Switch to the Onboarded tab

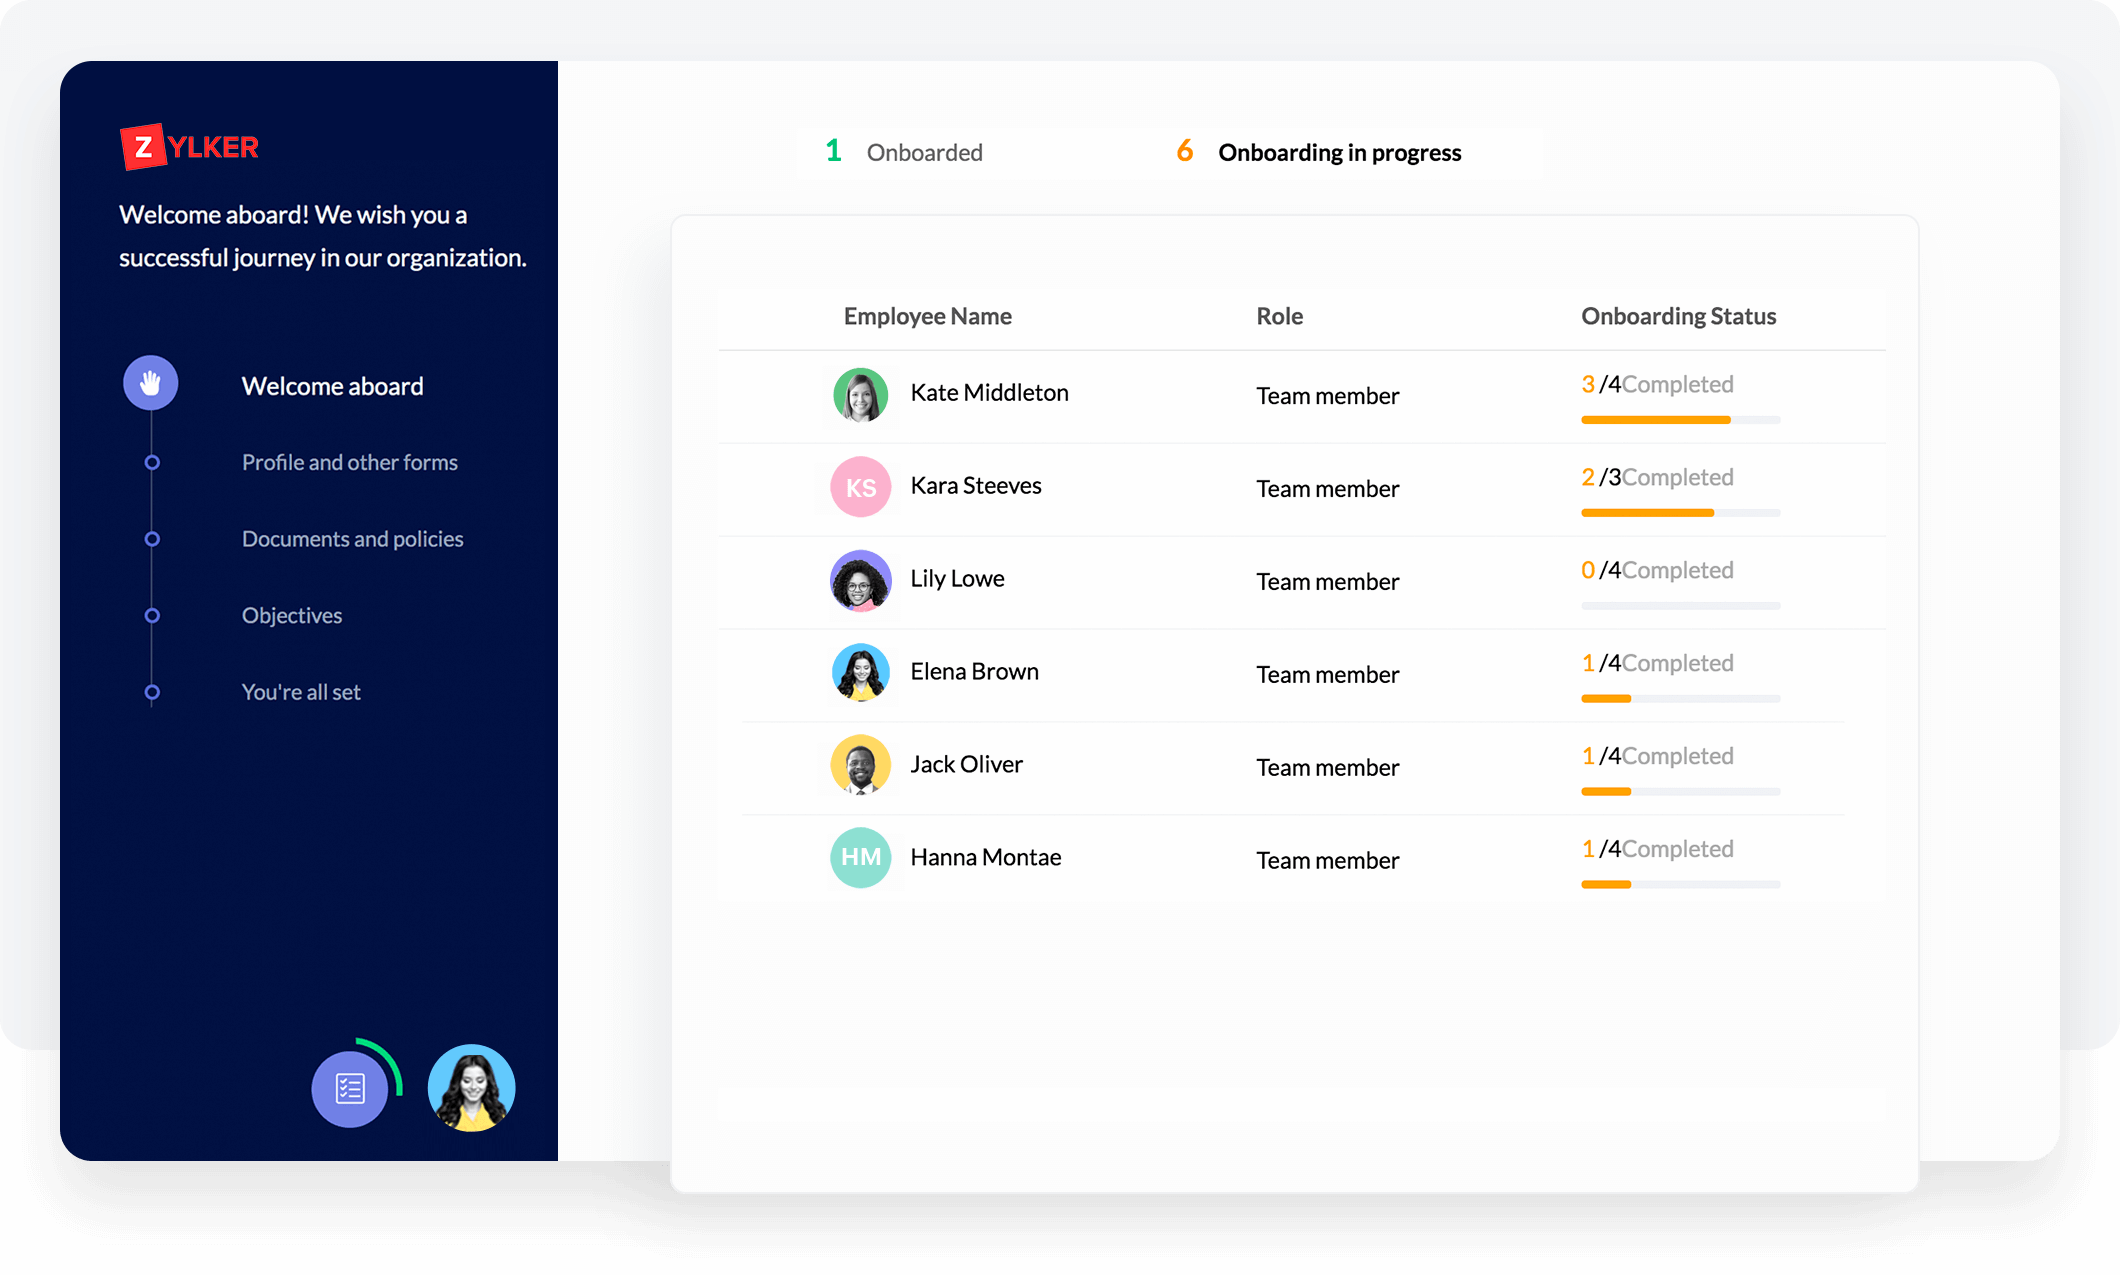pyautogui.click(x=905, y=152)
